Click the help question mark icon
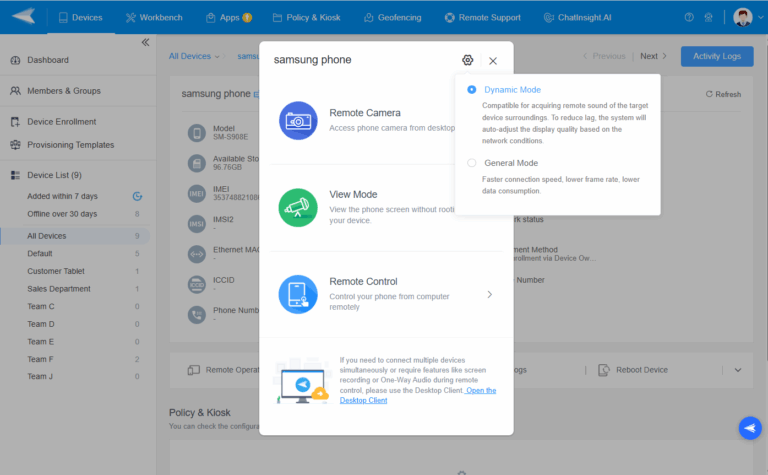Screen dimensions: 768x475 [689, 18]
